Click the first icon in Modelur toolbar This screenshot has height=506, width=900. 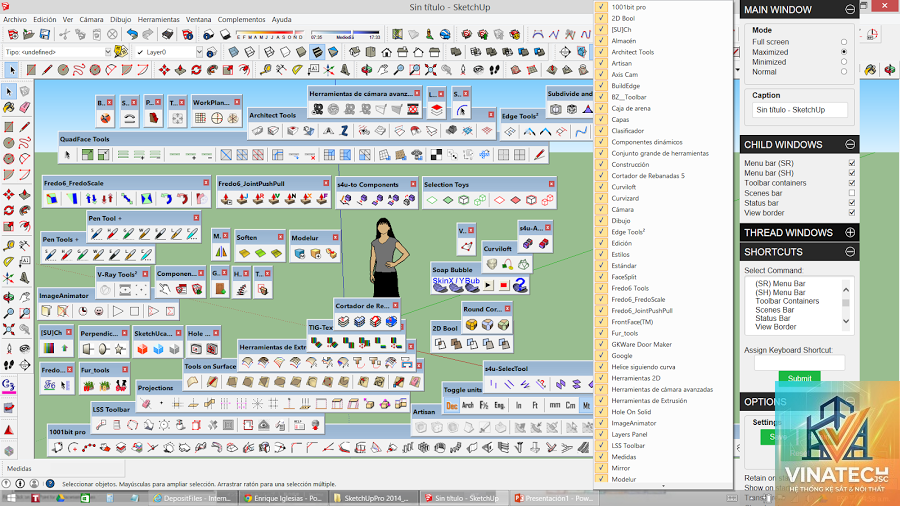tap(299, 253)
